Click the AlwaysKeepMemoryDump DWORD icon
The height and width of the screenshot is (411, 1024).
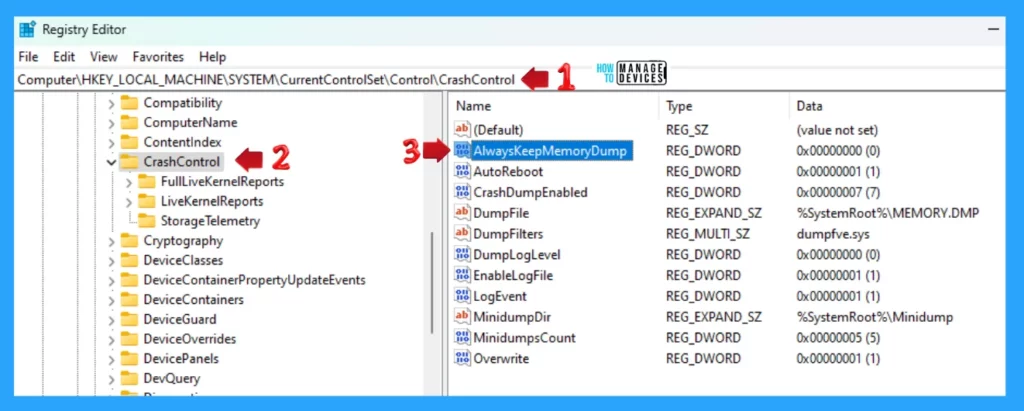[x=462, y=151]
